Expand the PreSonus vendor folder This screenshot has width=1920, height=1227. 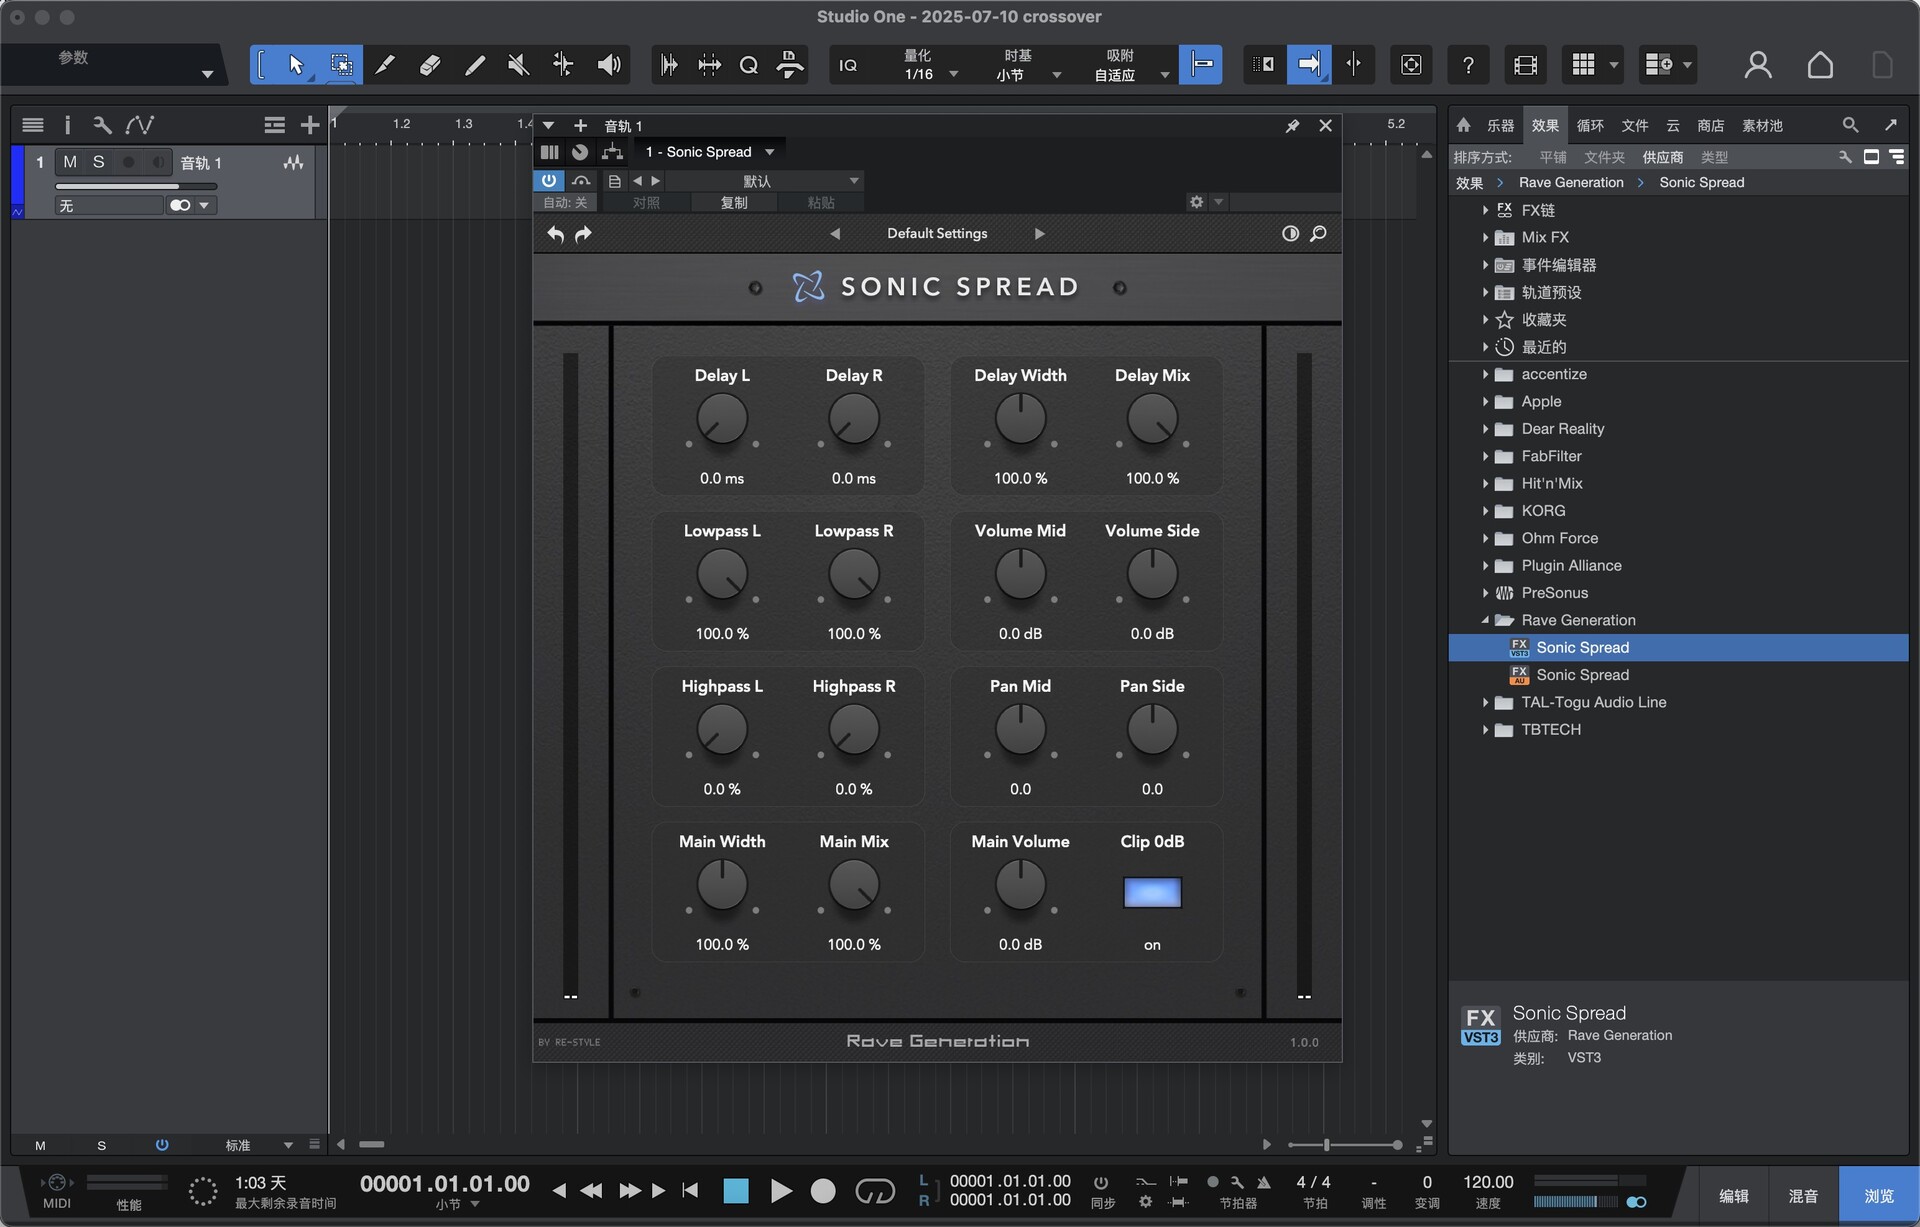point(1486,593)
